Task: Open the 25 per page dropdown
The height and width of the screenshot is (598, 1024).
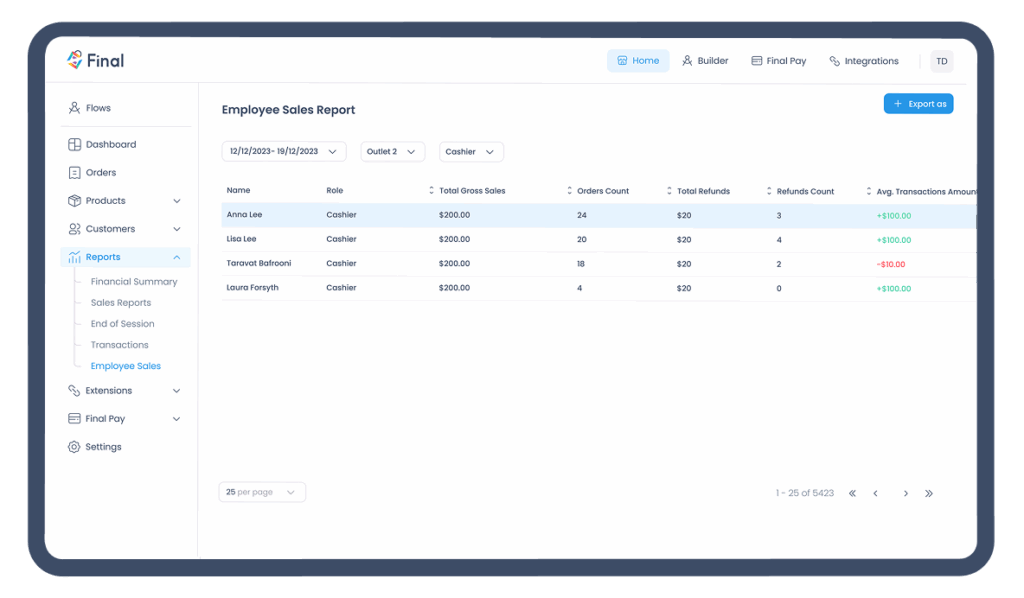Action: coord(262,492)
